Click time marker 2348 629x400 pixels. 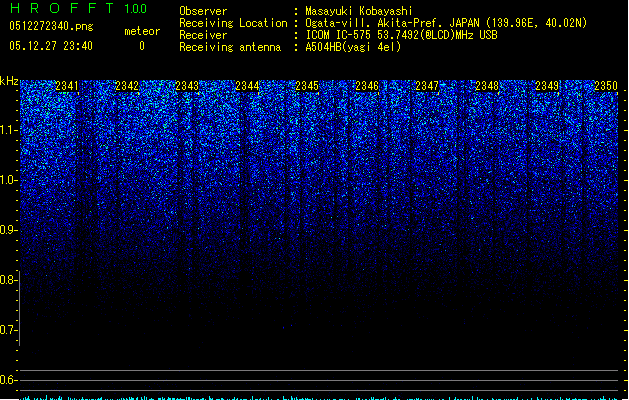(487, 86)
